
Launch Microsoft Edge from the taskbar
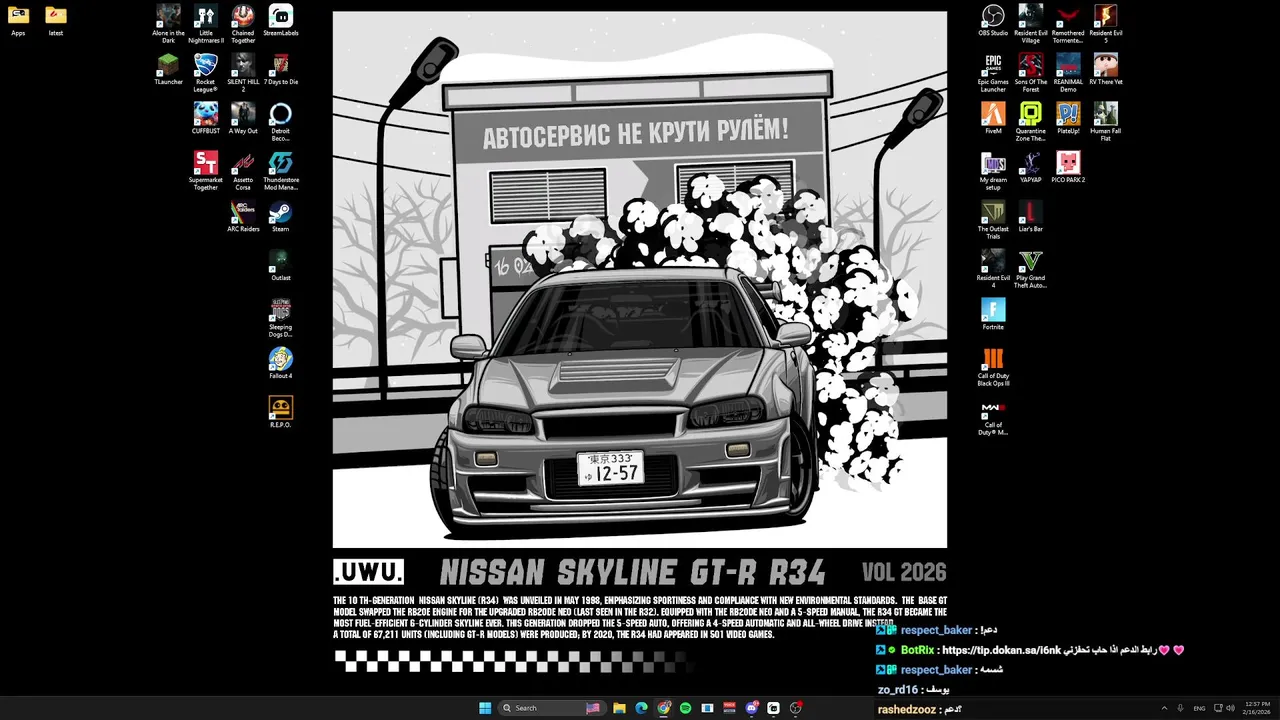[642, 708]
